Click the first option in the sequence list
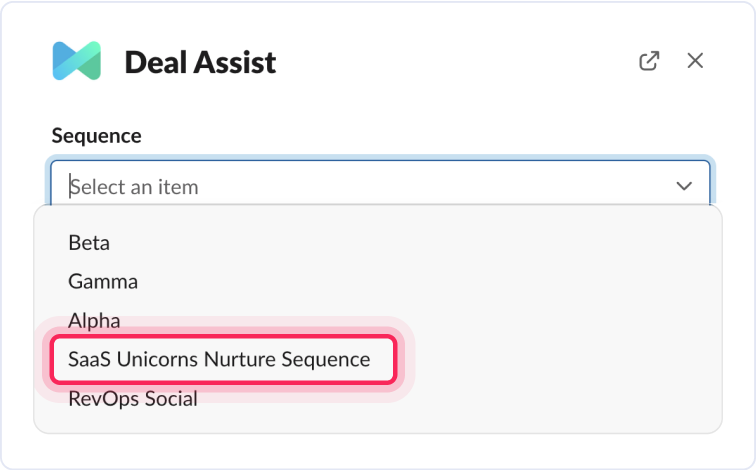 point(89,242)
